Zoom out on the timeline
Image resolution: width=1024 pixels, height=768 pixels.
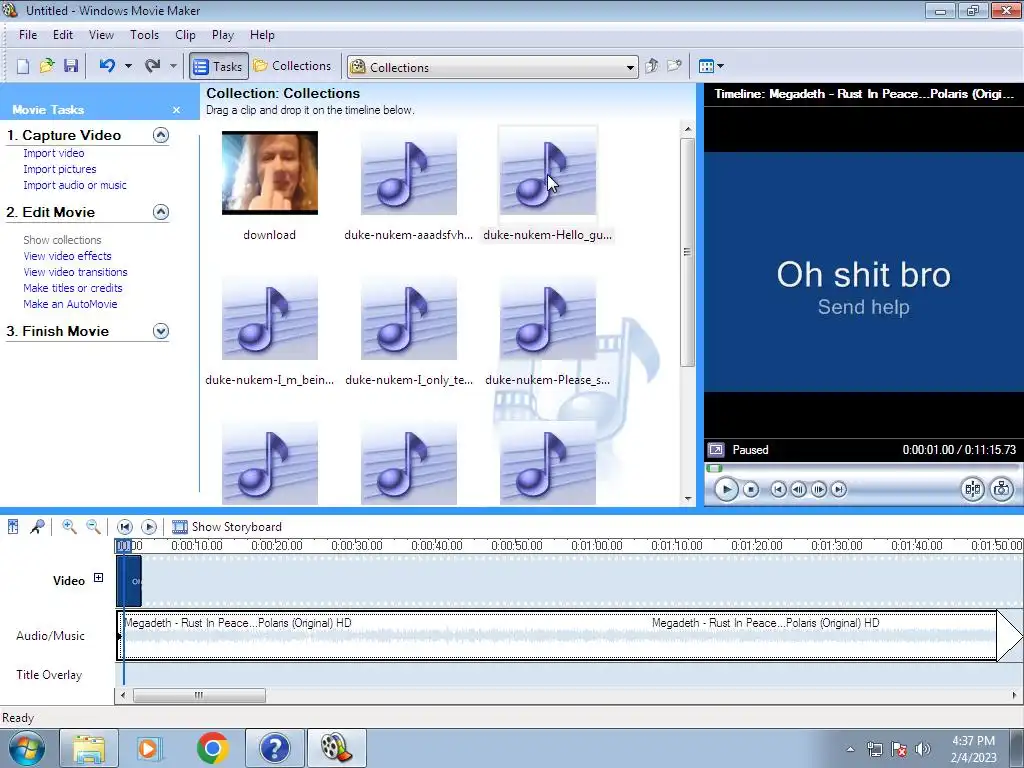93,526
